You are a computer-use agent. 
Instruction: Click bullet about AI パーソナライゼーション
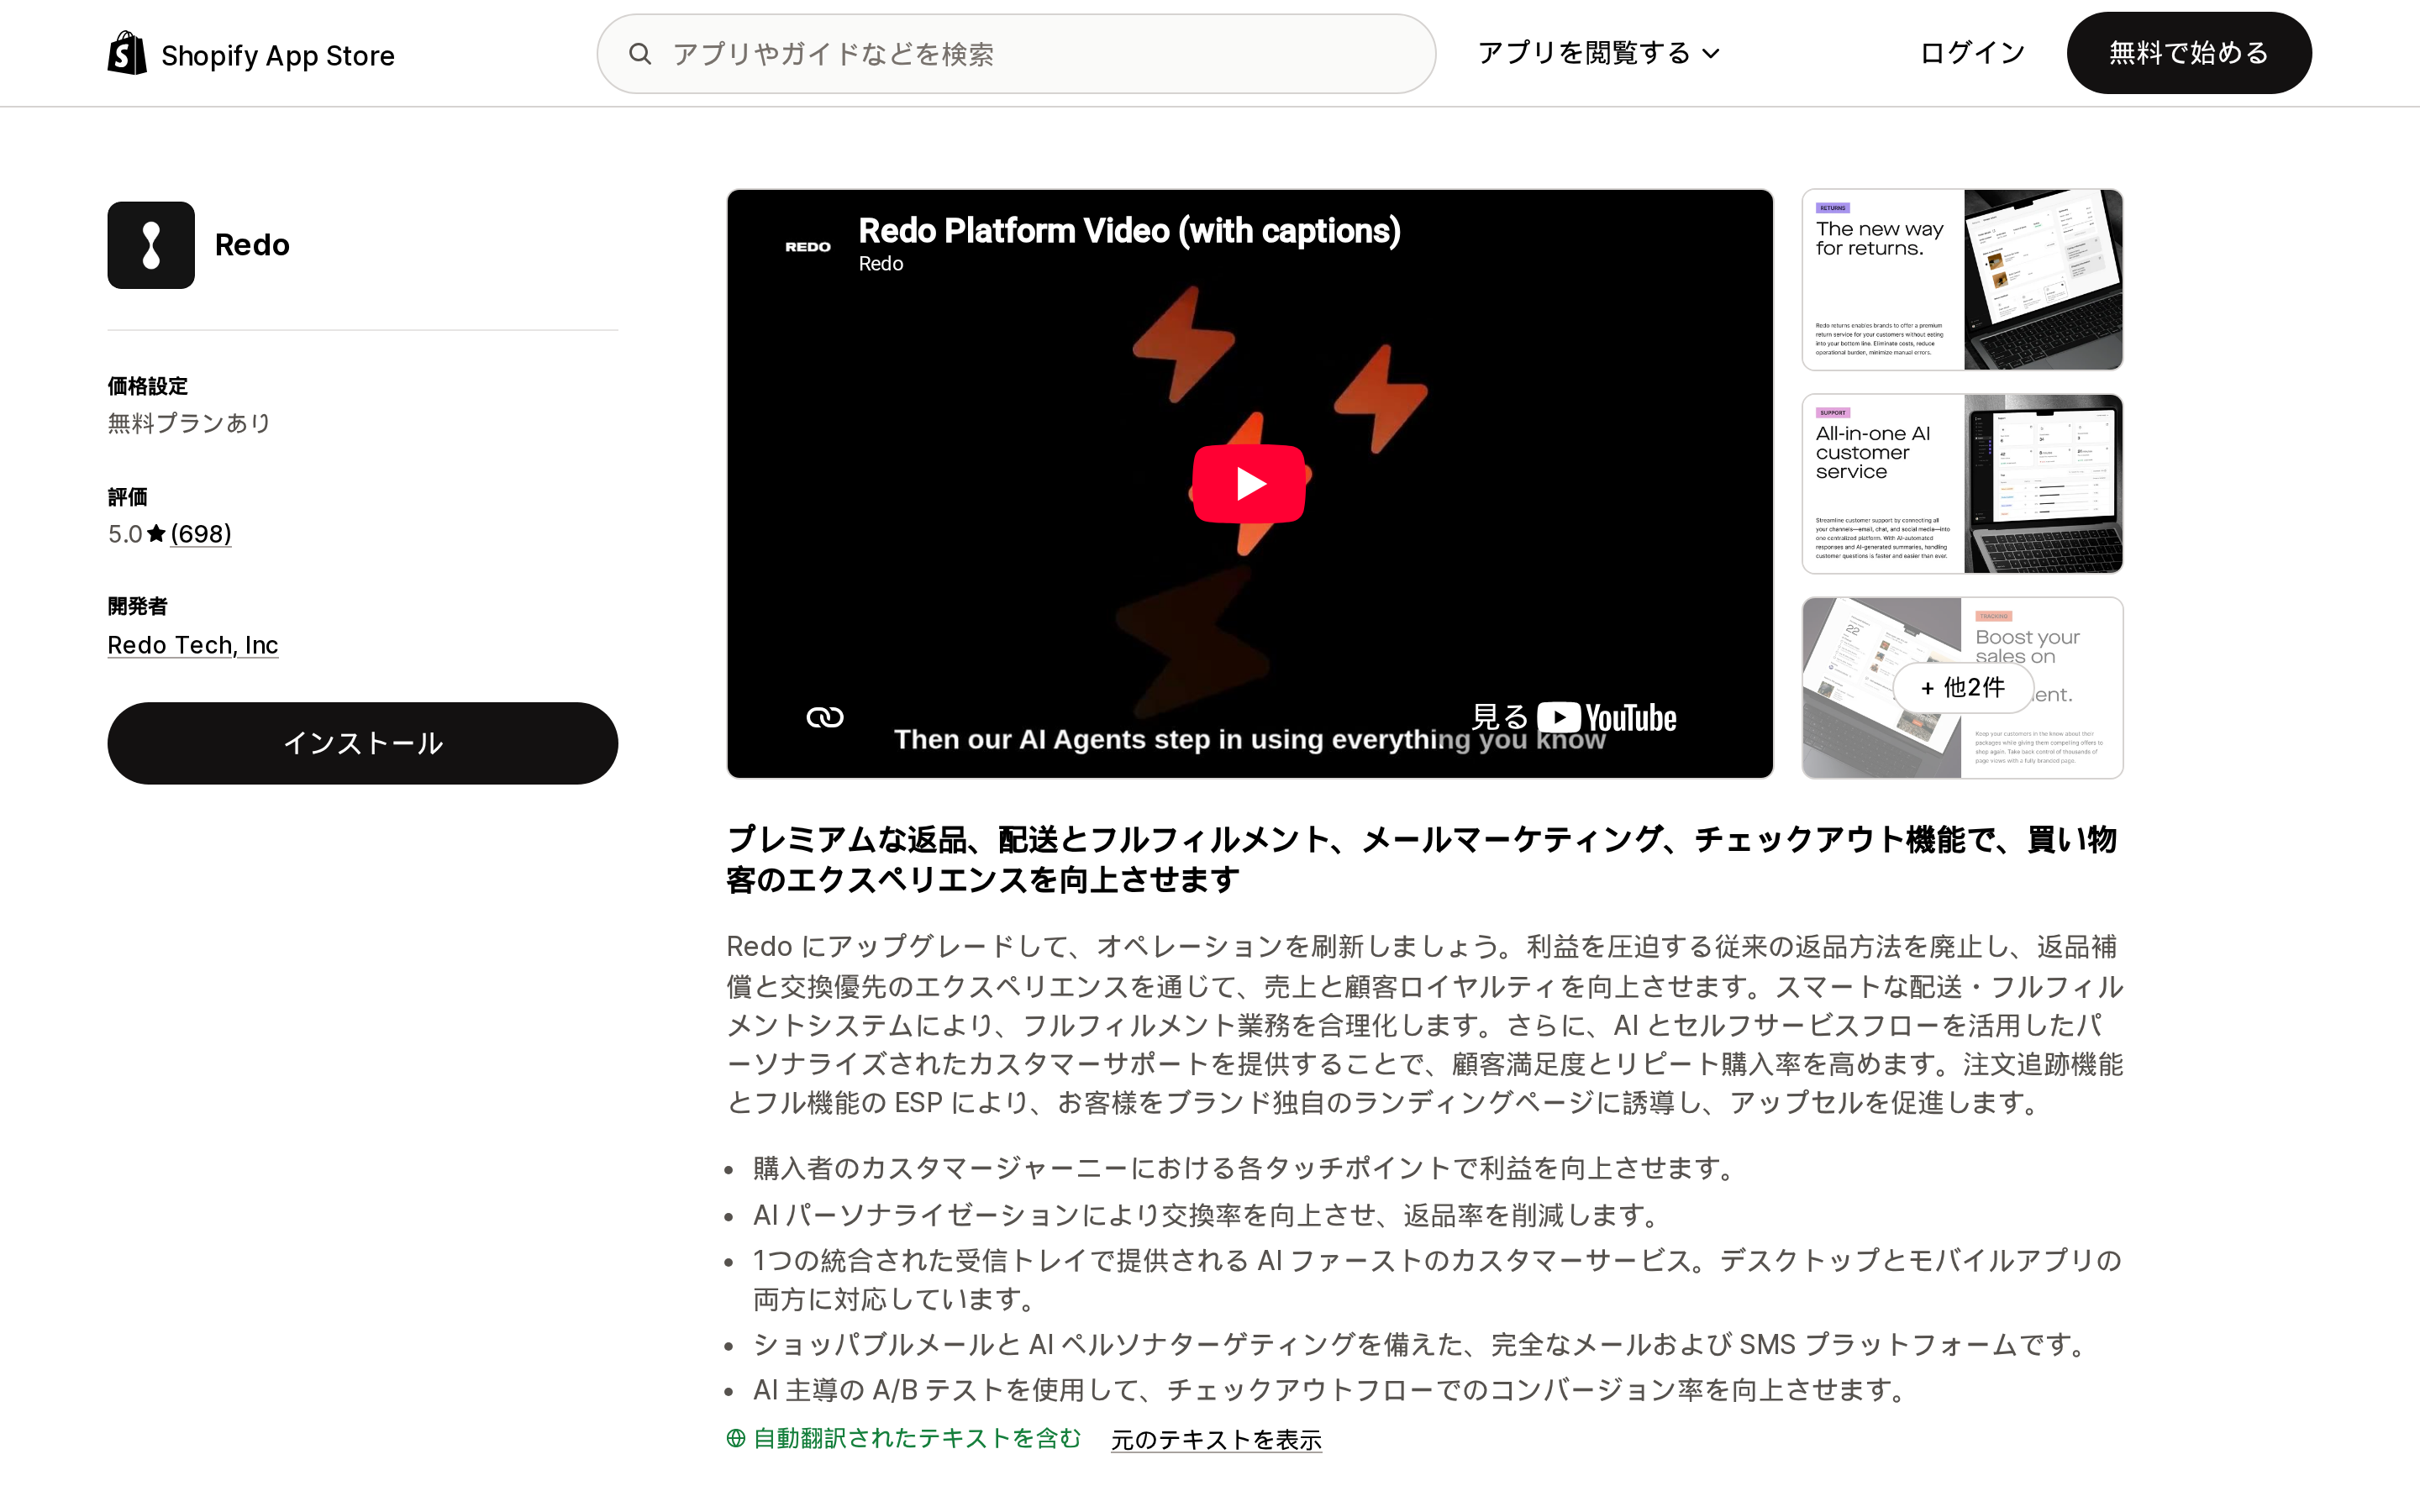1209,1215
